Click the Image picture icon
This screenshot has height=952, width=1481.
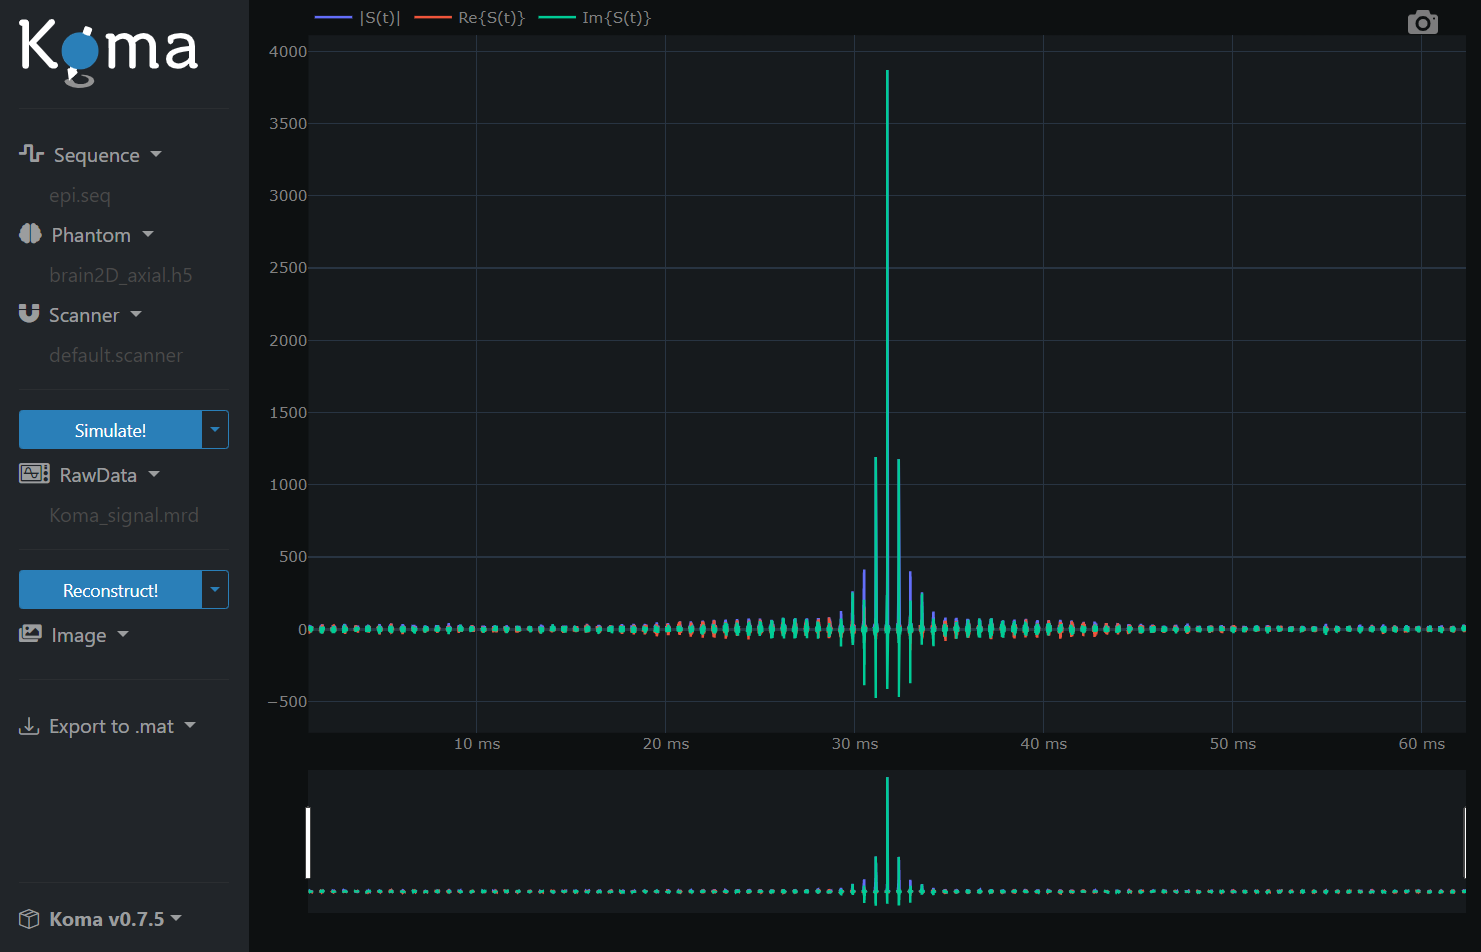coord(30,634)
